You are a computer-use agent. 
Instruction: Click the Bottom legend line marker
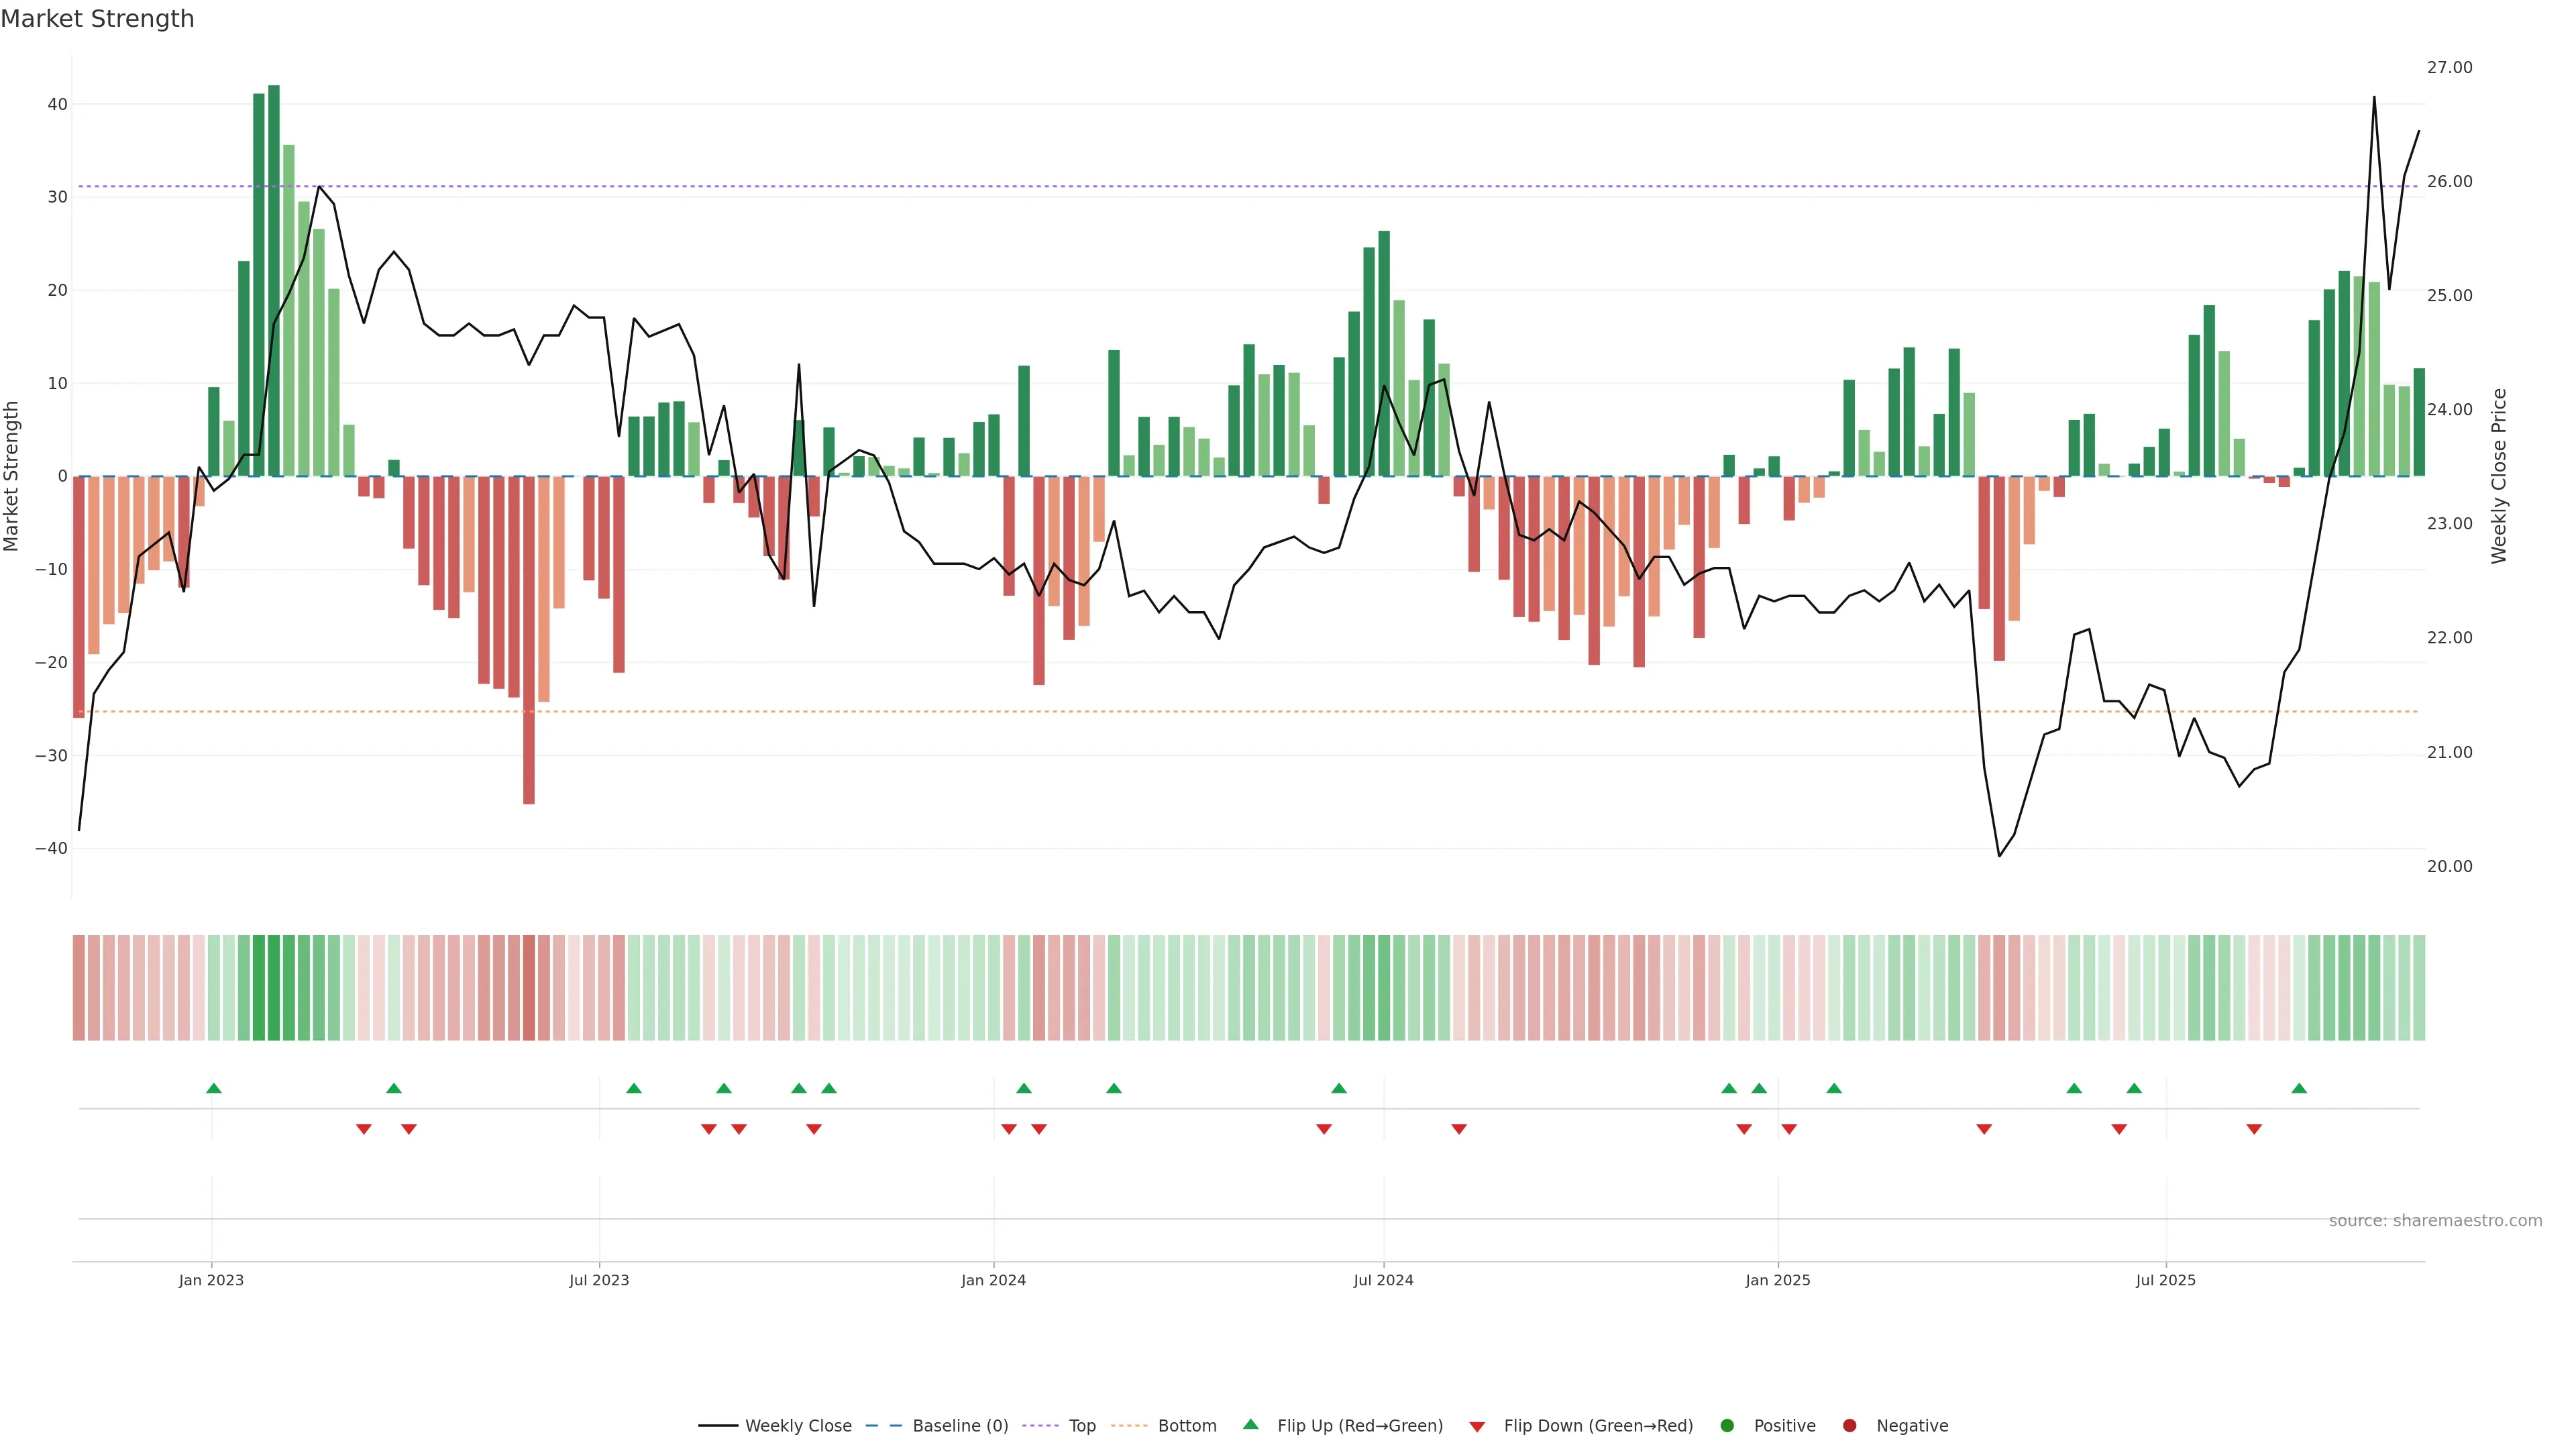1129,1426
